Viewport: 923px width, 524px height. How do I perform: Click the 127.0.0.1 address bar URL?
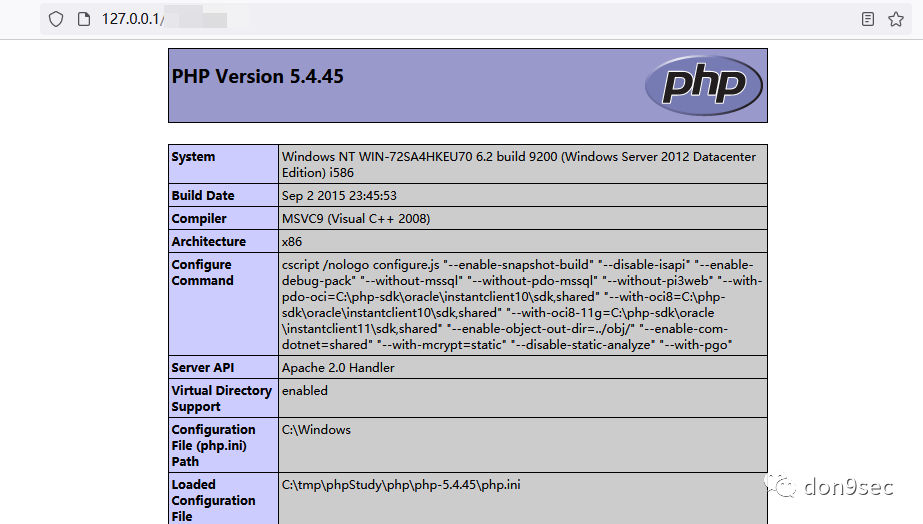coord(132,19)
